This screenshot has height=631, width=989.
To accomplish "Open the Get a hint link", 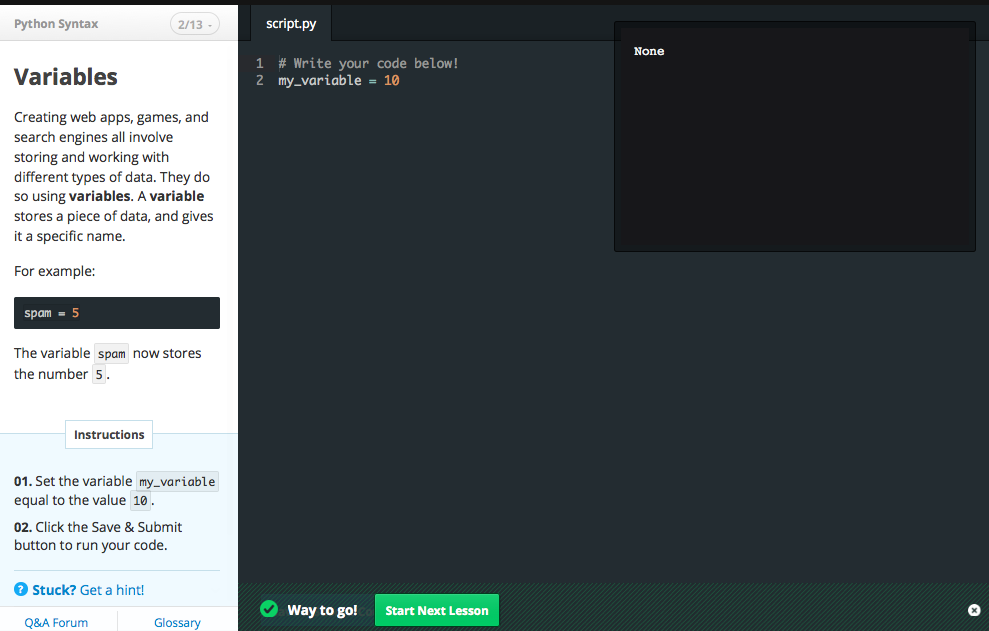I will (112, 590).
